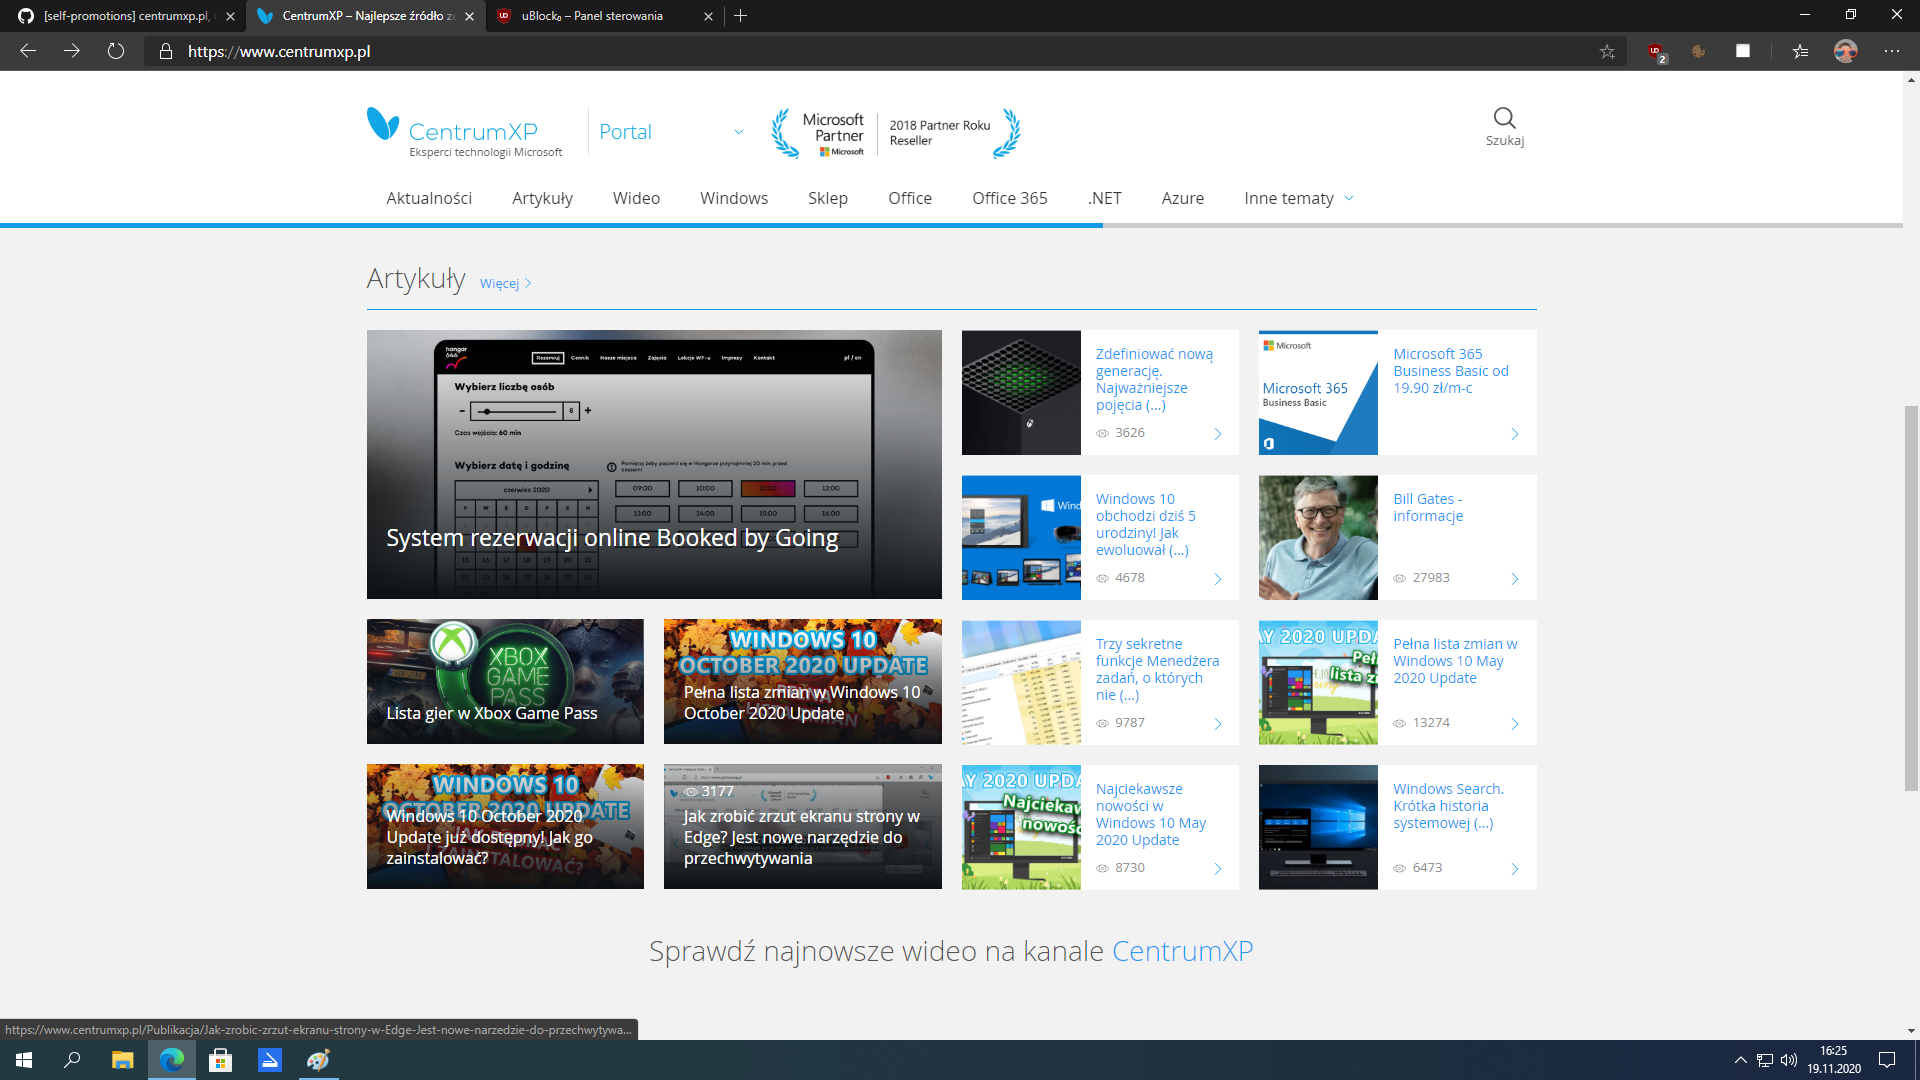Click the page vertical scrollbar thumb
Image resolution: width=1920 pixels, height=1080 pixels.
(x=1911, y=598)
